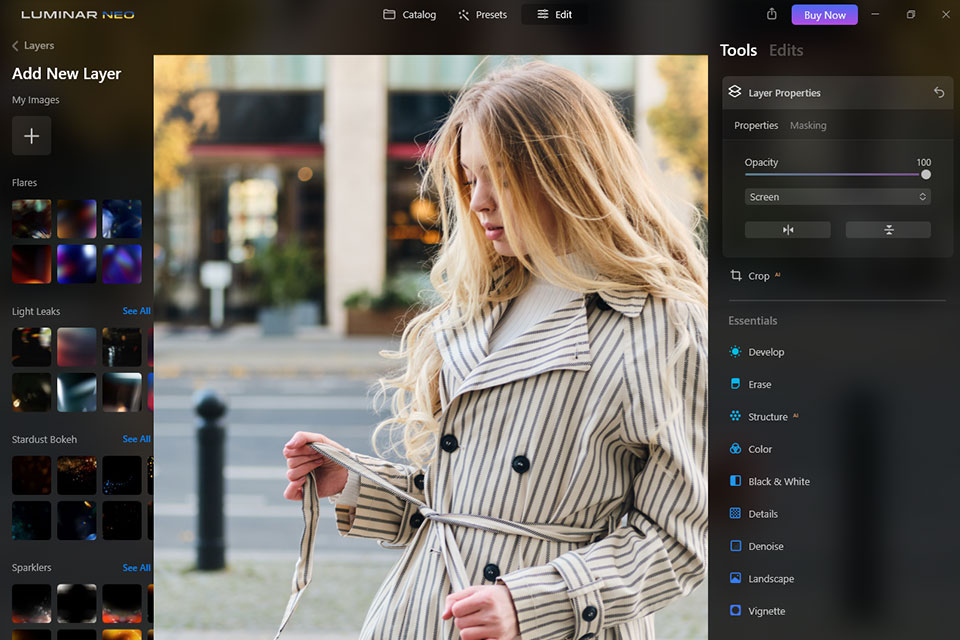Select the blue-white middle Flares thumbnail in bottom row
Viewport: 960px width, 640px height.
point(77,264)
